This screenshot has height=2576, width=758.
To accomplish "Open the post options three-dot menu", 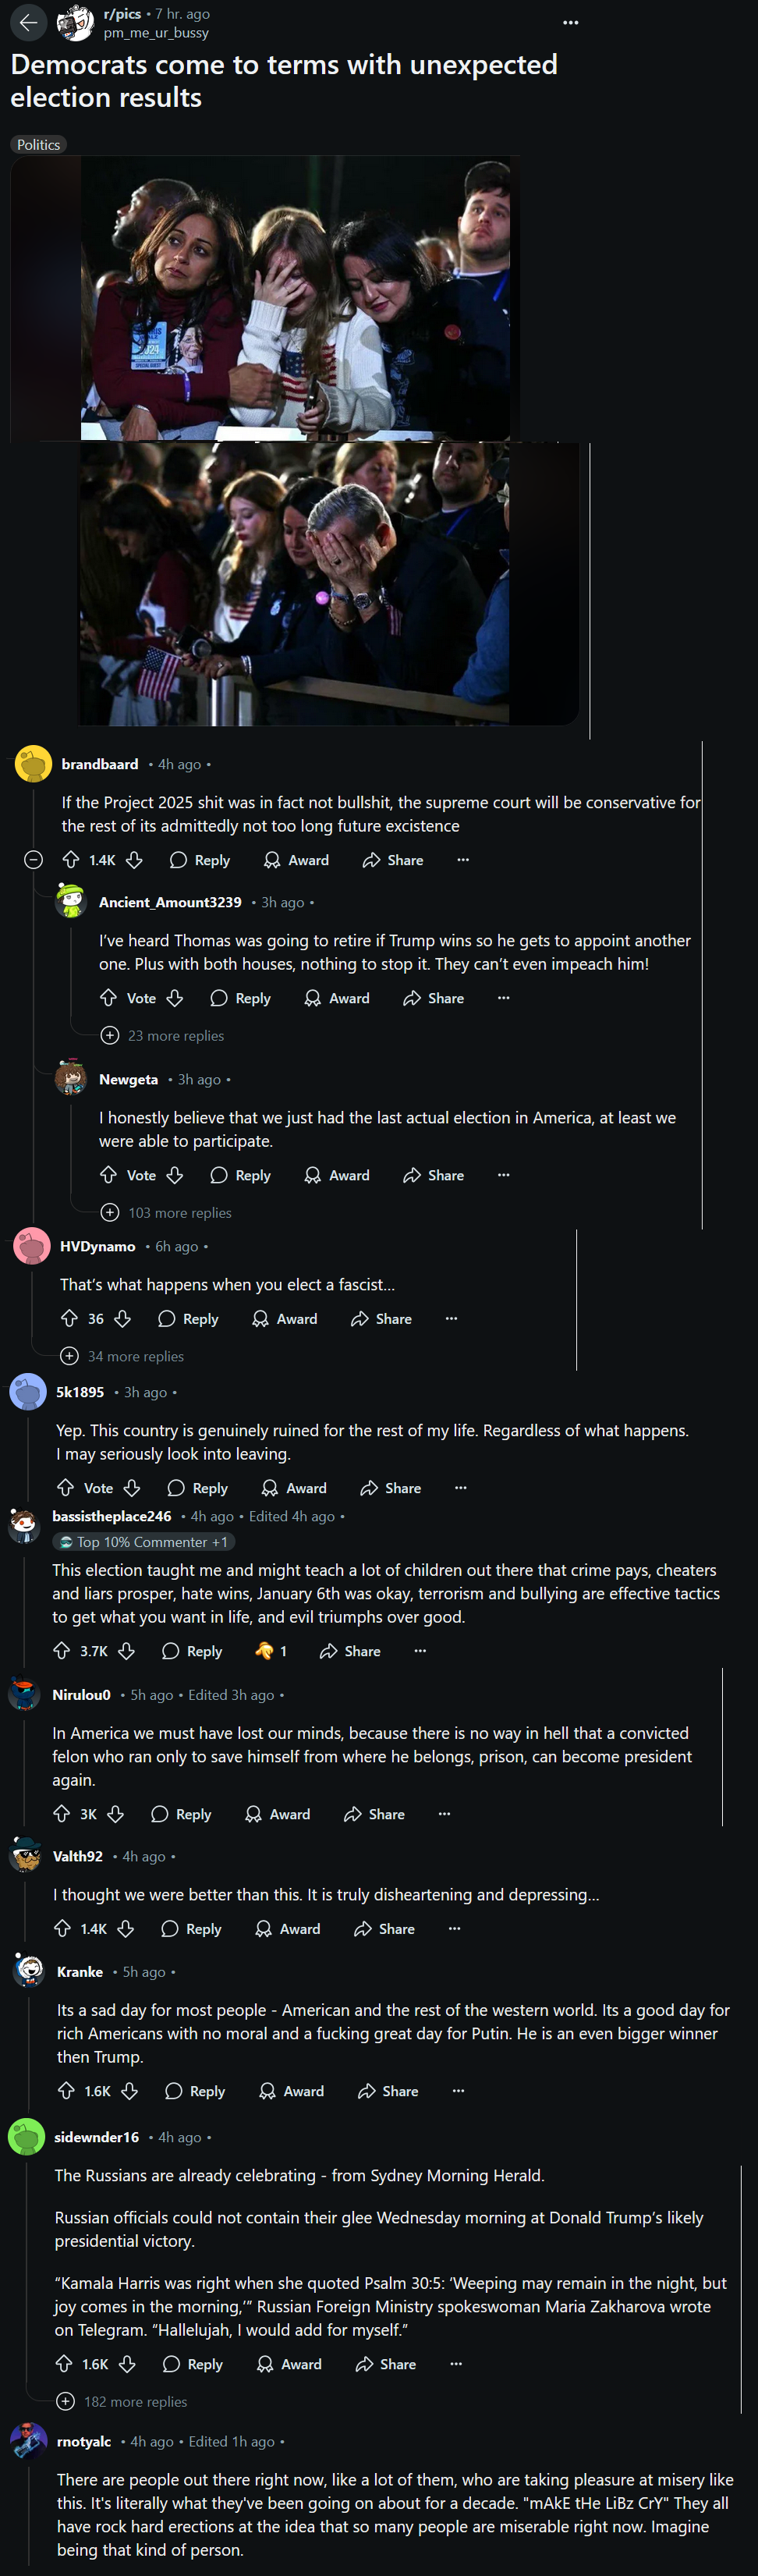I will click(570, 22).
